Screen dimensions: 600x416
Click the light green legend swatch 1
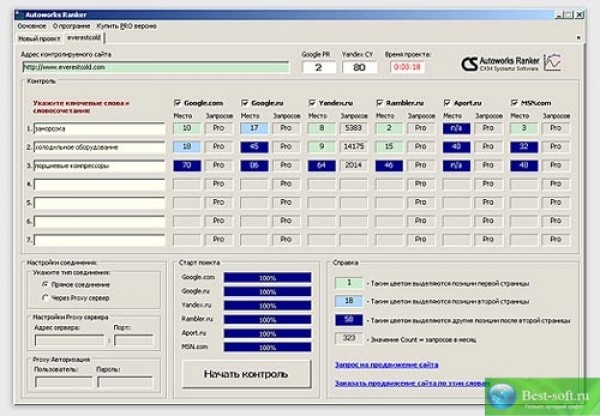349,283
